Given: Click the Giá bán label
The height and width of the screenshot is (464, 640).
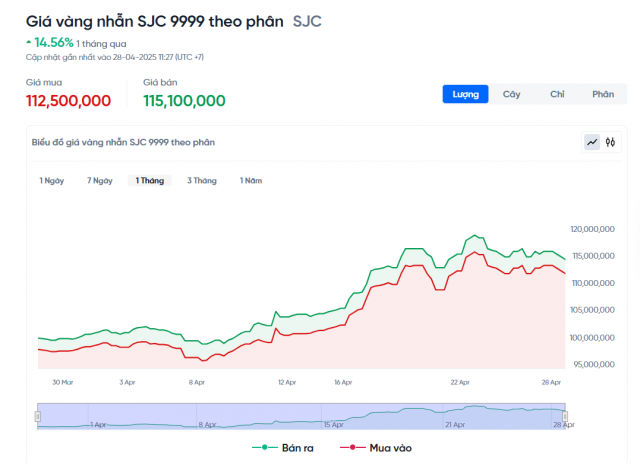Looking at the screenshot, I should pyautogui.click(x=160, y=82).
